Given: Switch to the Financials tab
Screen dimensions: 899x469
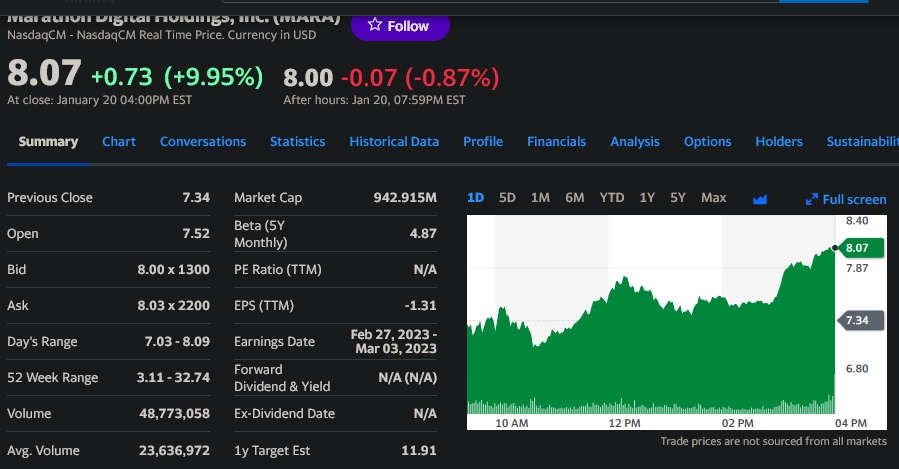Looking at the screenshot, I should [556, 142].
